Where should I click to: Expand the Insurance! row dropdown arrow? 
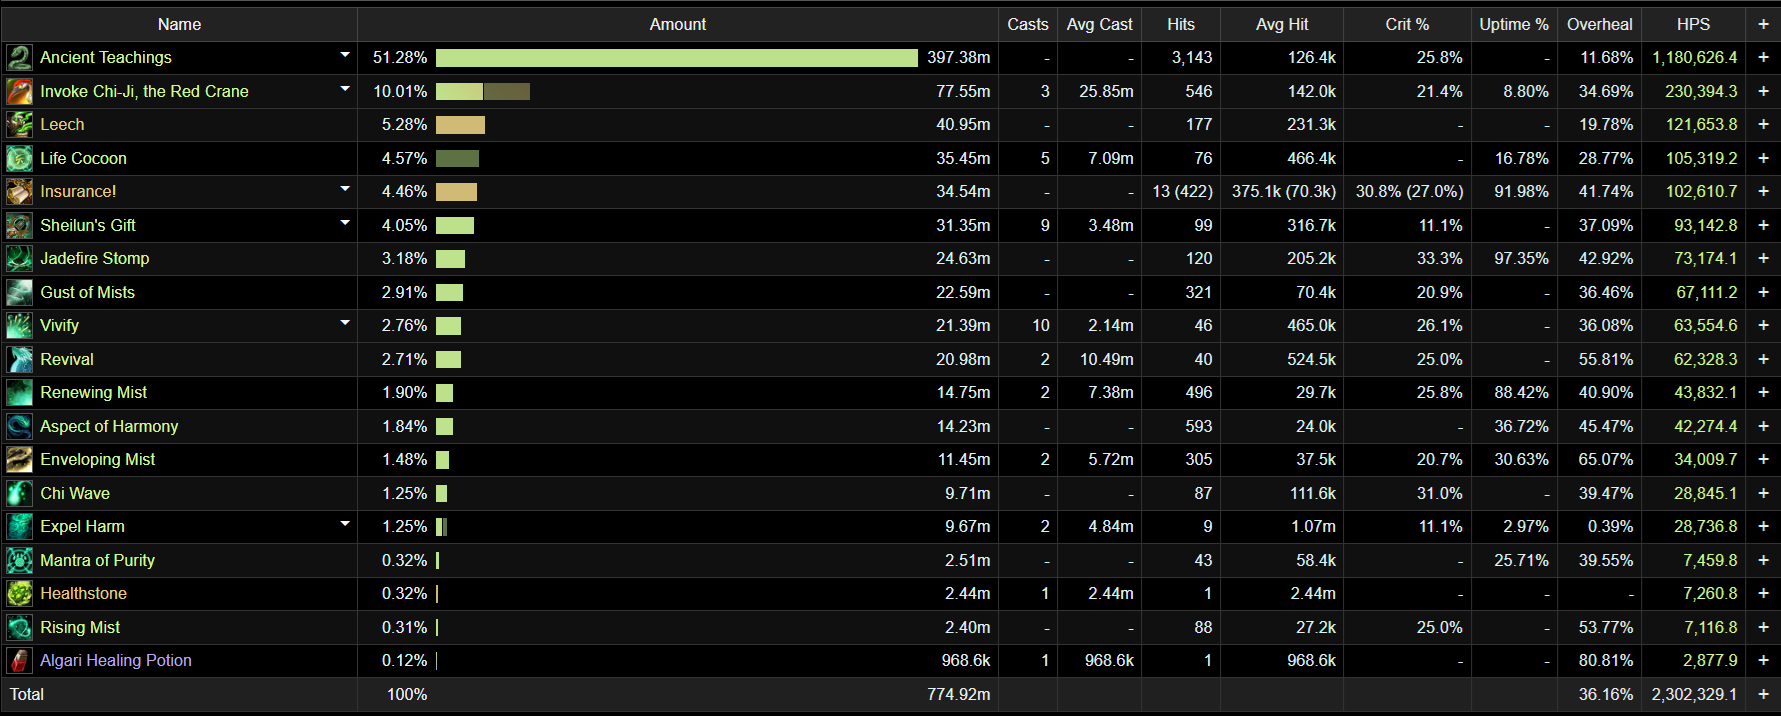(345, 189)
